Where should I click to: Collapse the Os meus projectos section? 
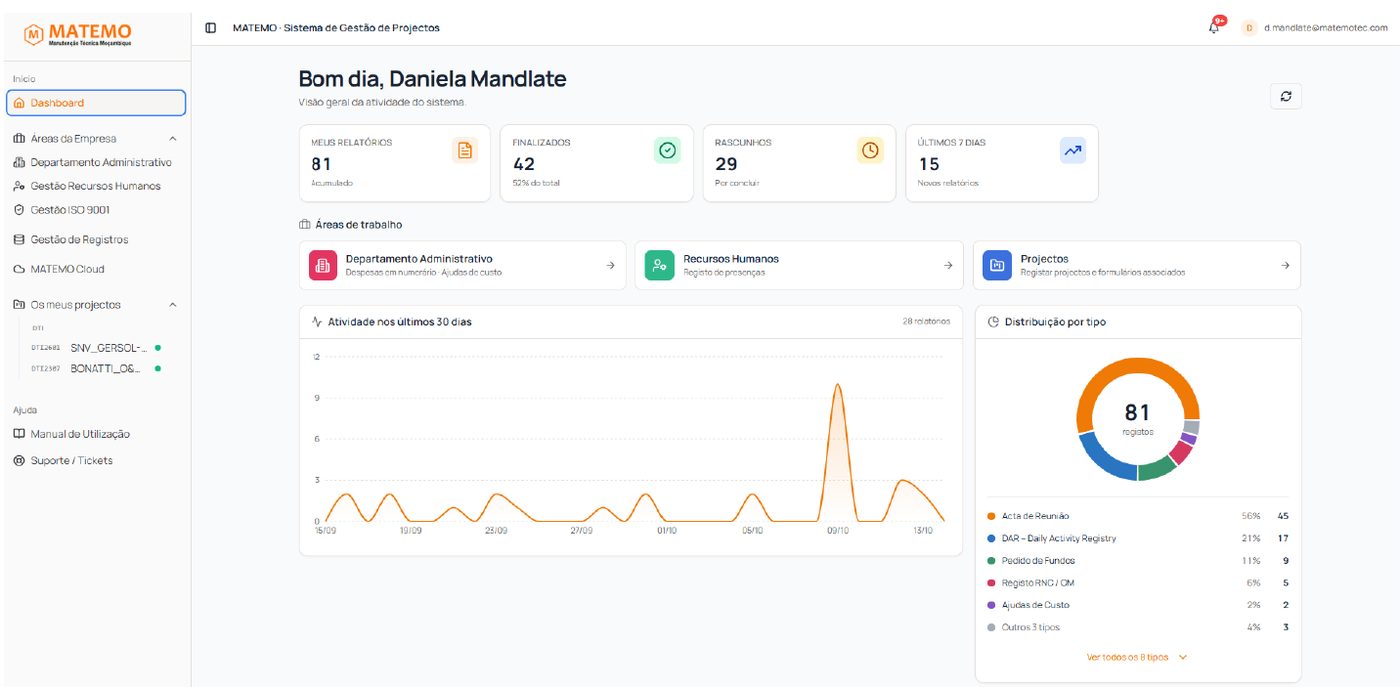click(172, 305)
